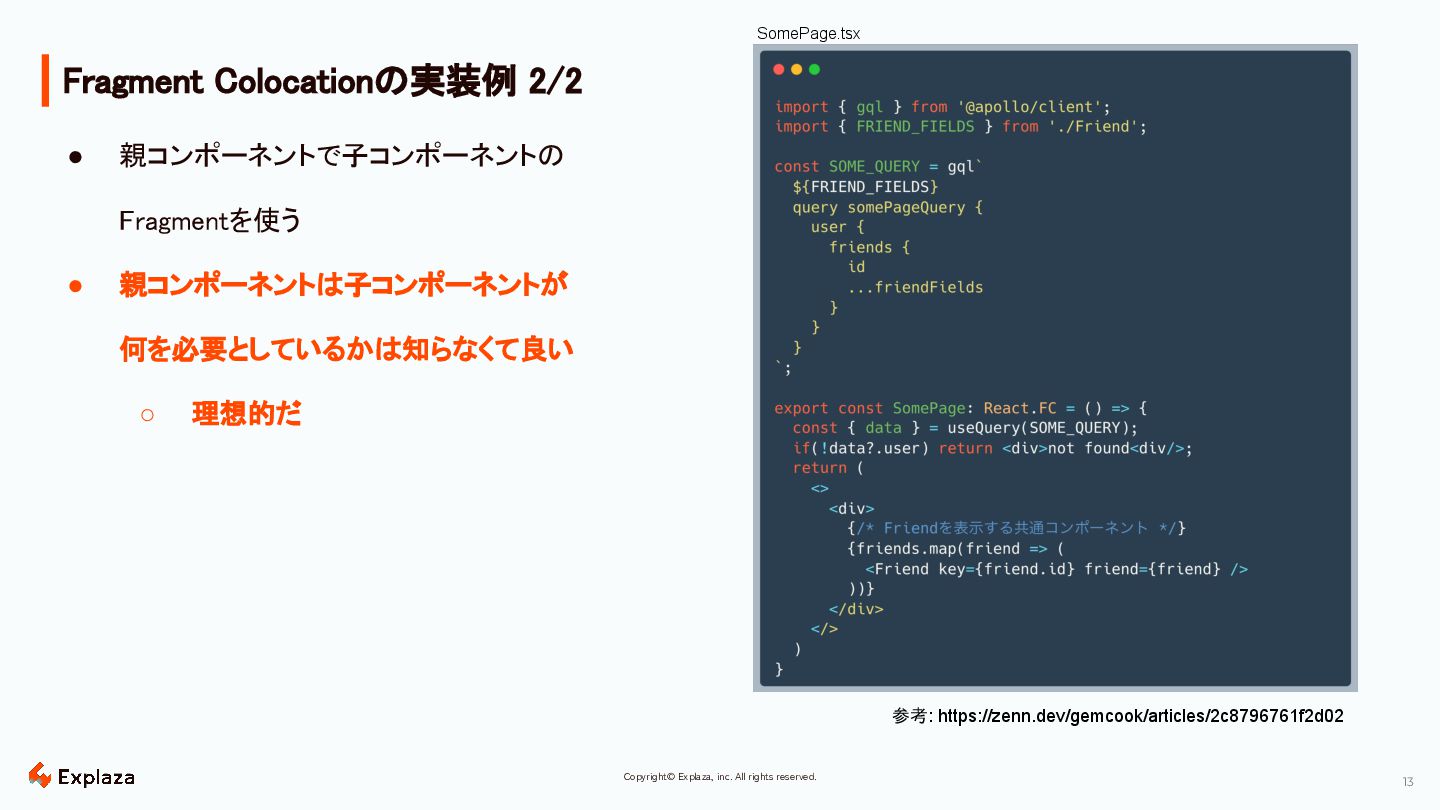
Task: Click the closing '</div>' code line
Action: pos(856,609)
